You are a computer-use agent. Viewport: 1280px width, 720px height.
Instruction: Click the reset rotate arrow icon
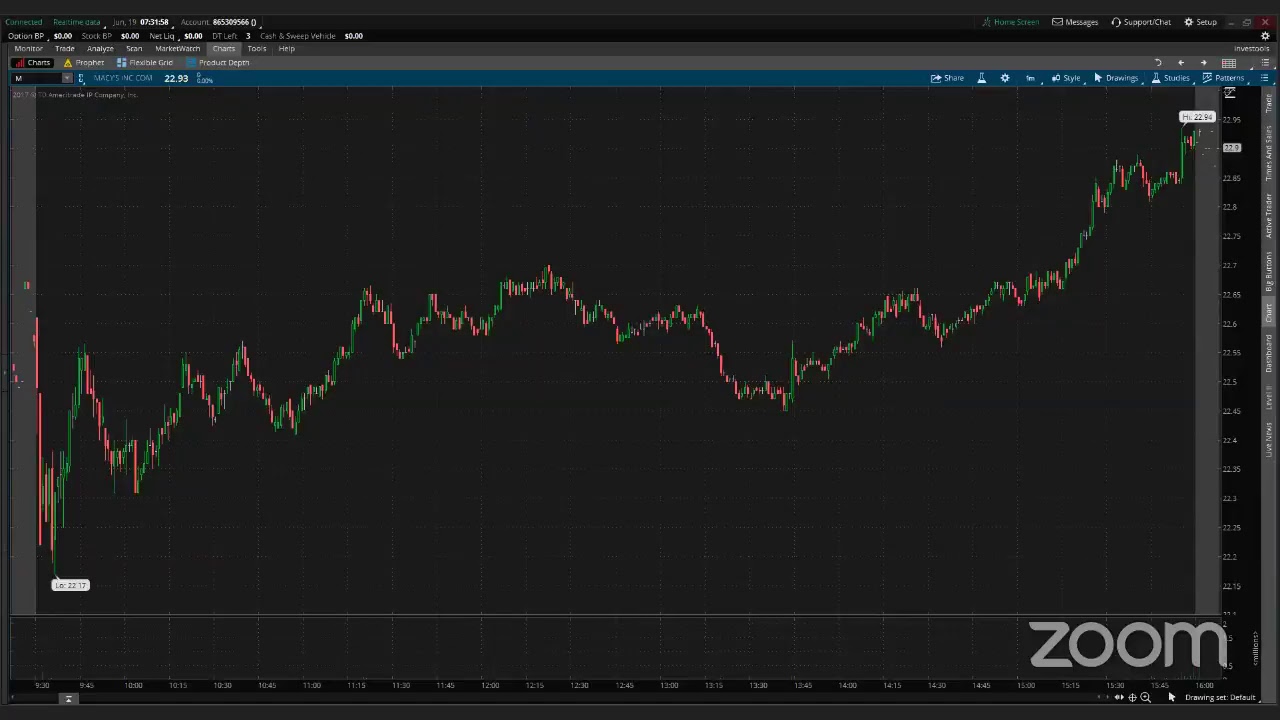pyautogui.click(x=1158, y=63)
